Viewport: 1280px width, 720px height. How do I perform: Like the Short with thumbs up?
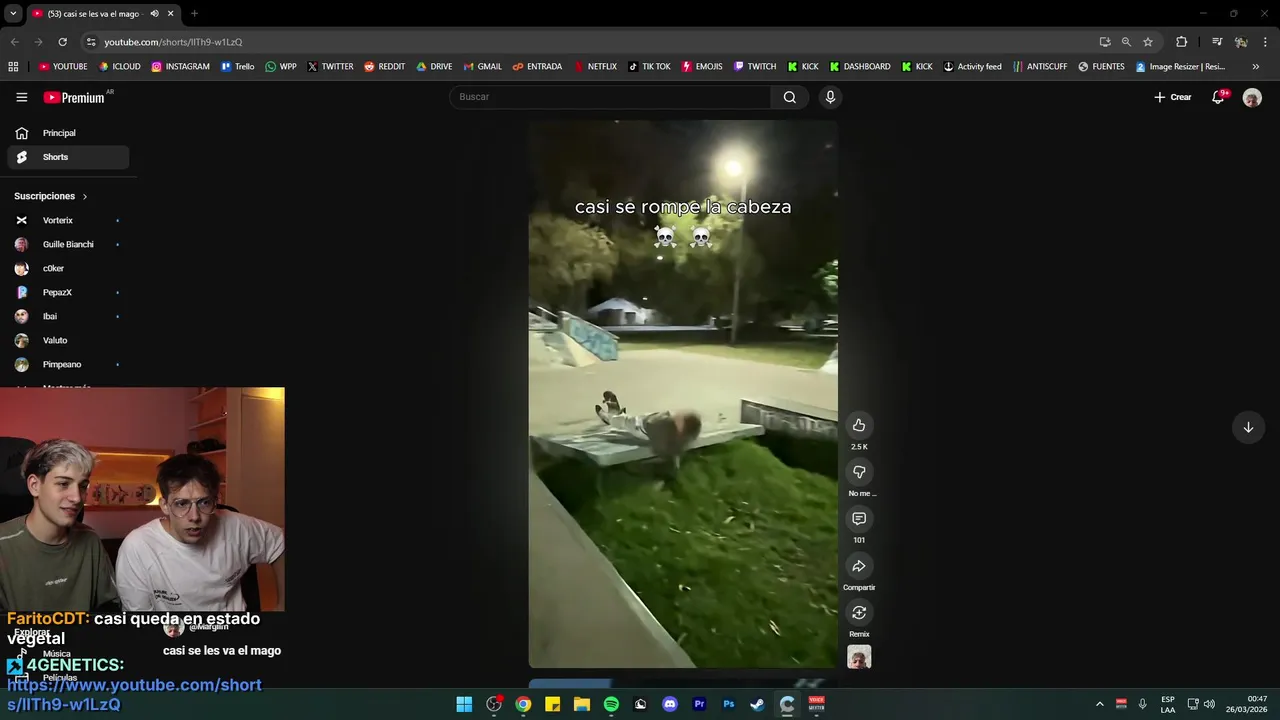coord(859,425)
